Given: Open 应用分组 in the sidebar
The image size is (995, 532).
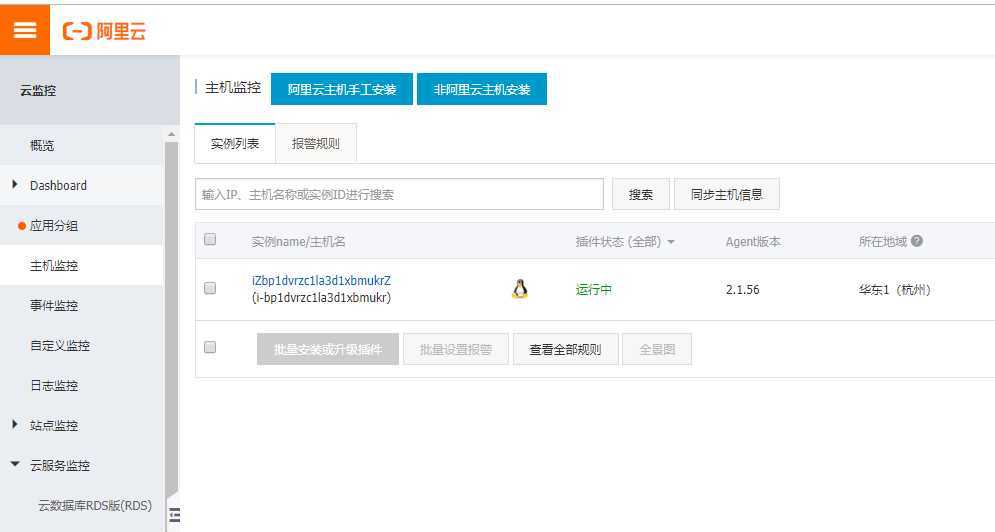Looking at the screenshot, I should [x=54, y=225].
